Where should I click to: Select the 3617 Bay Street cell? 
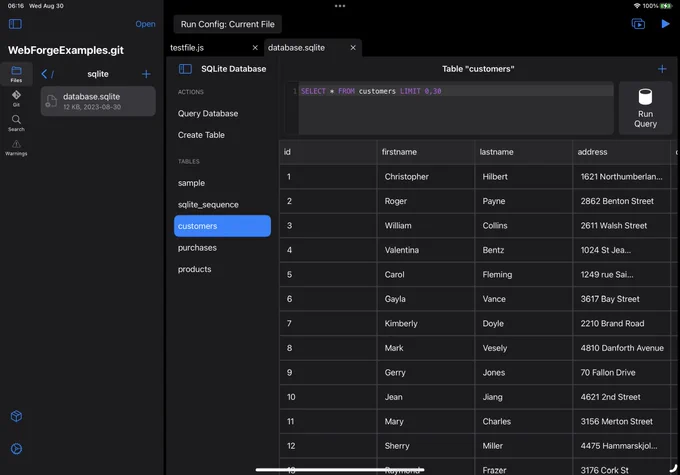pos(621,299)
